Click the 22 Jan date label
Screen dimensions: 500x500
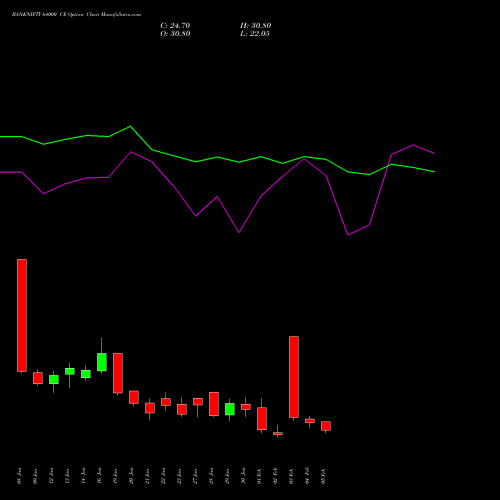pos(163,476)
